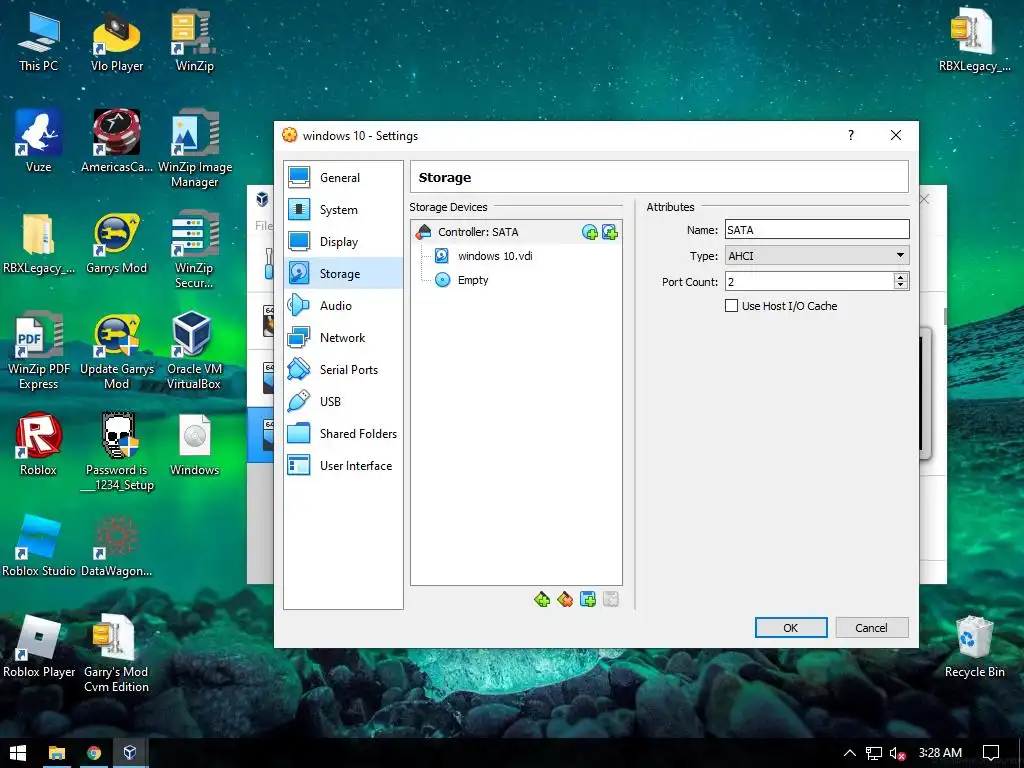Expand the controller Type dropdown
This screenshot has width=1024, height=768.
click(x=817, y=256)
